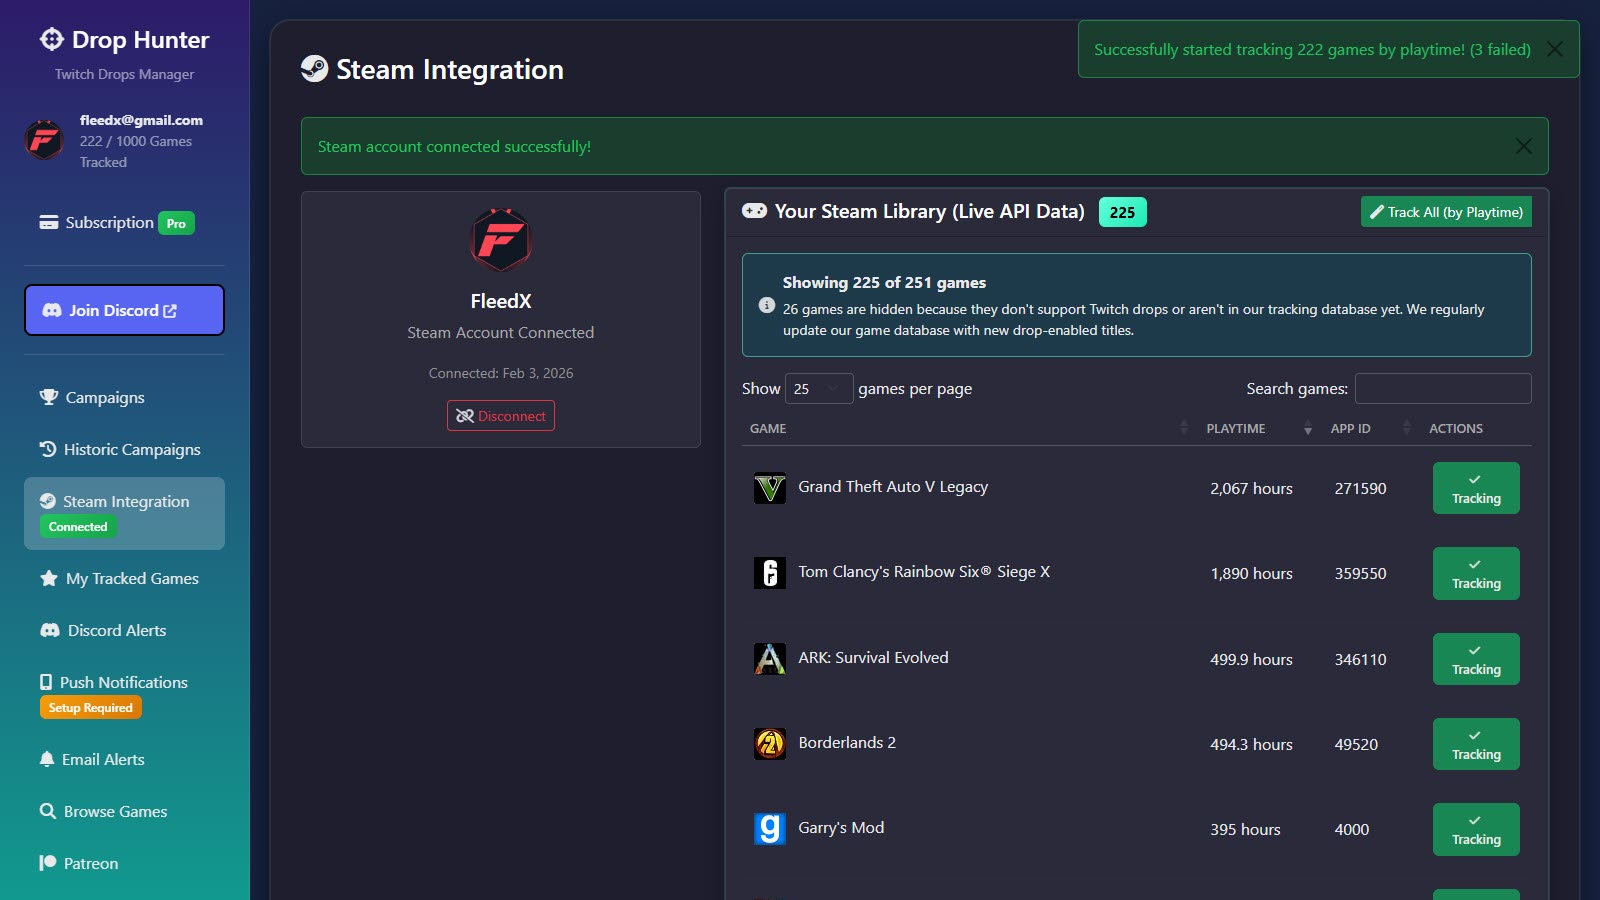The height and width of the screenshot is (900, 1600).
Task: Click the Browse Games magnifier icon
Action: coord(47,811)
